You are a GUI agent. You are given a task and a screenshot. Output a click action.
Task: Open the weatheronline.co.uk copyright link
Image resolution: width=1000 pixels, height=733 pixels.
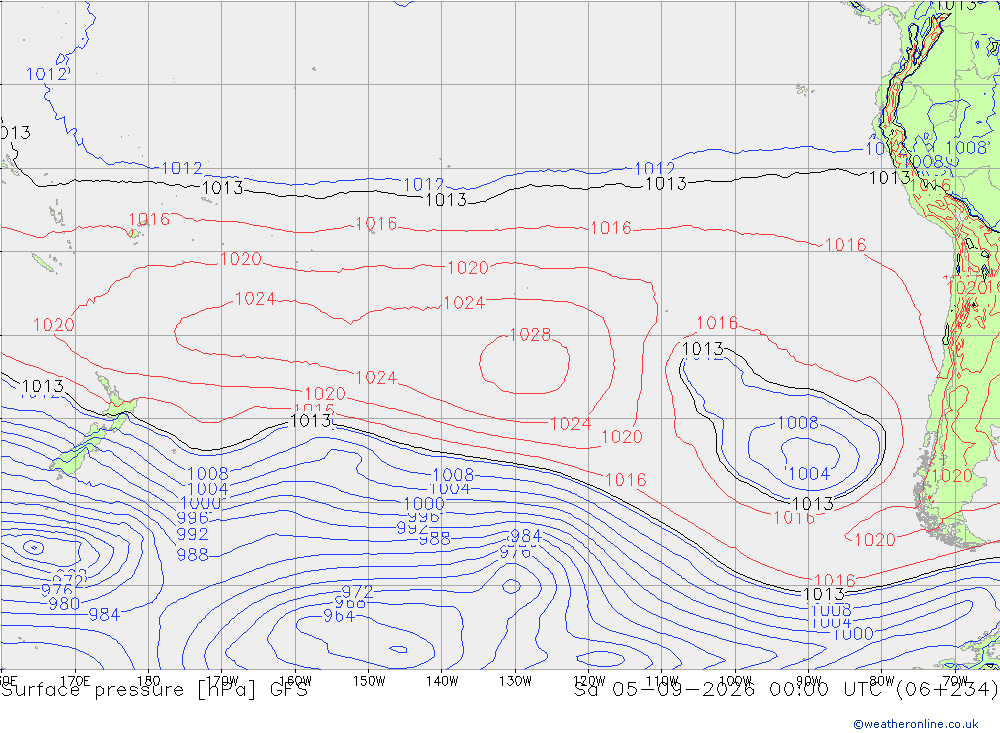coord(915,723)
